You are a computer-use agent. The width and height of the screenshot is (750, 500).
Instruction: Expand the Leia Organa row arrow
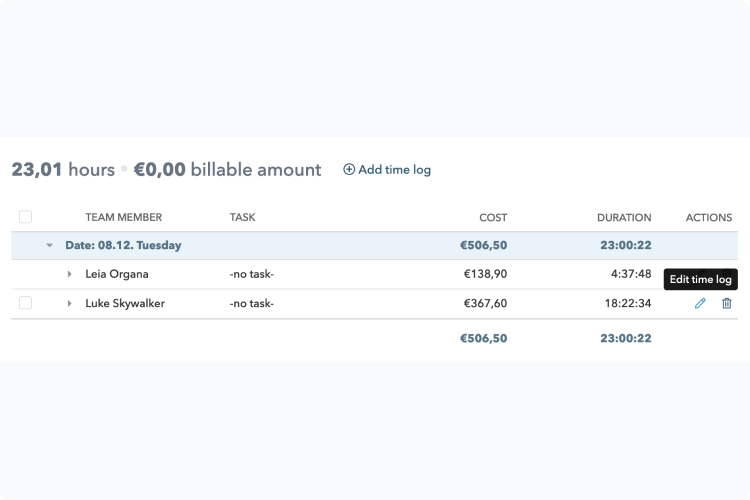click(69, 274)
